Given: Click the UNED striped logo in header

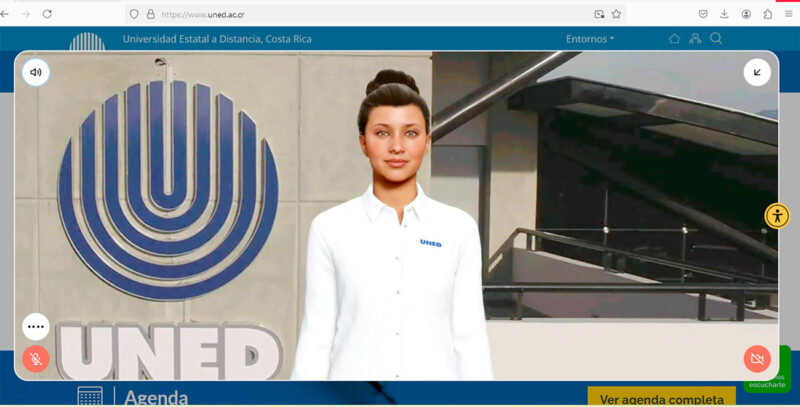Looking at the screenshot, I should tap(87, 41).
